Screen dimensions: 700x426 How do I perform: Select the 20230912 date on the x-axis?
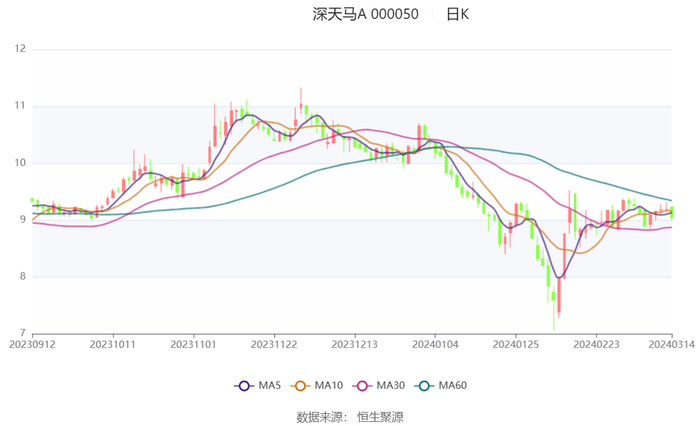point(32,343)
